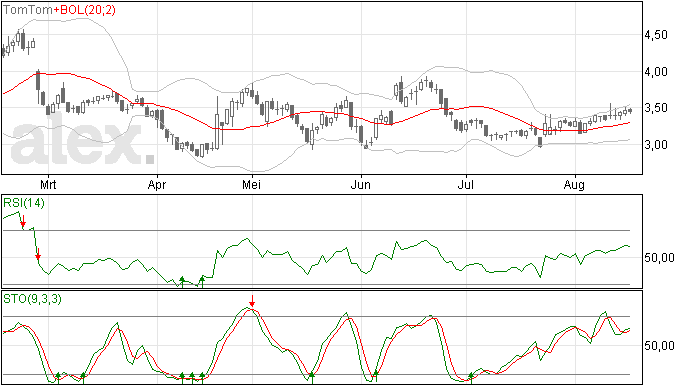
Task: Click the 50,00 level label in STO panel
Action: pyautogui.click(x=659, y=346)
